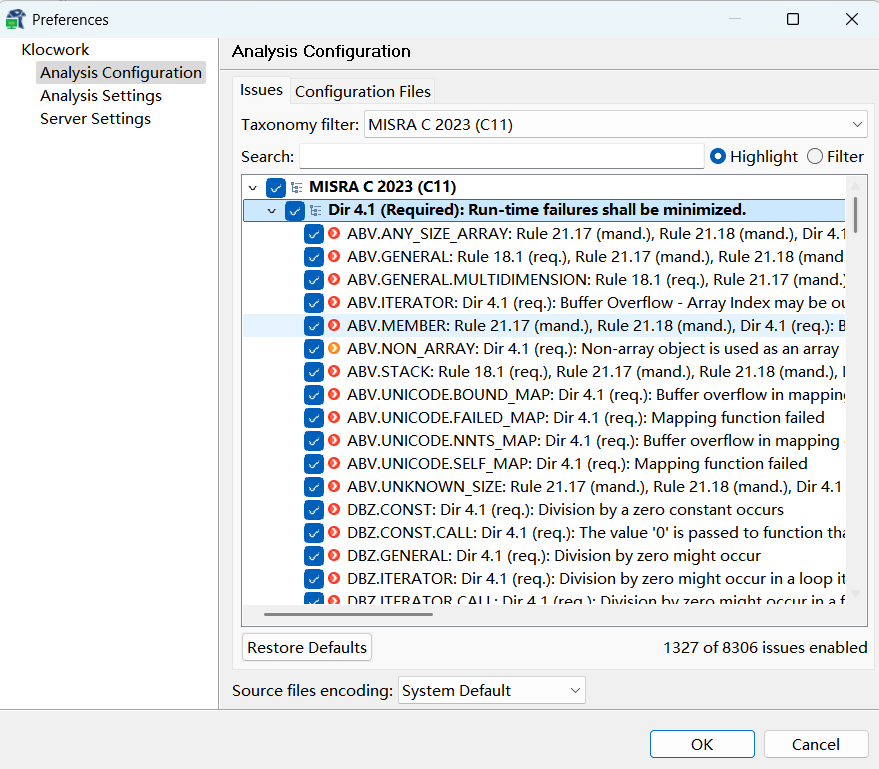
Task: Select ABV.UNKNOWN_SIZE row text
Action: [x=594, y=487]
